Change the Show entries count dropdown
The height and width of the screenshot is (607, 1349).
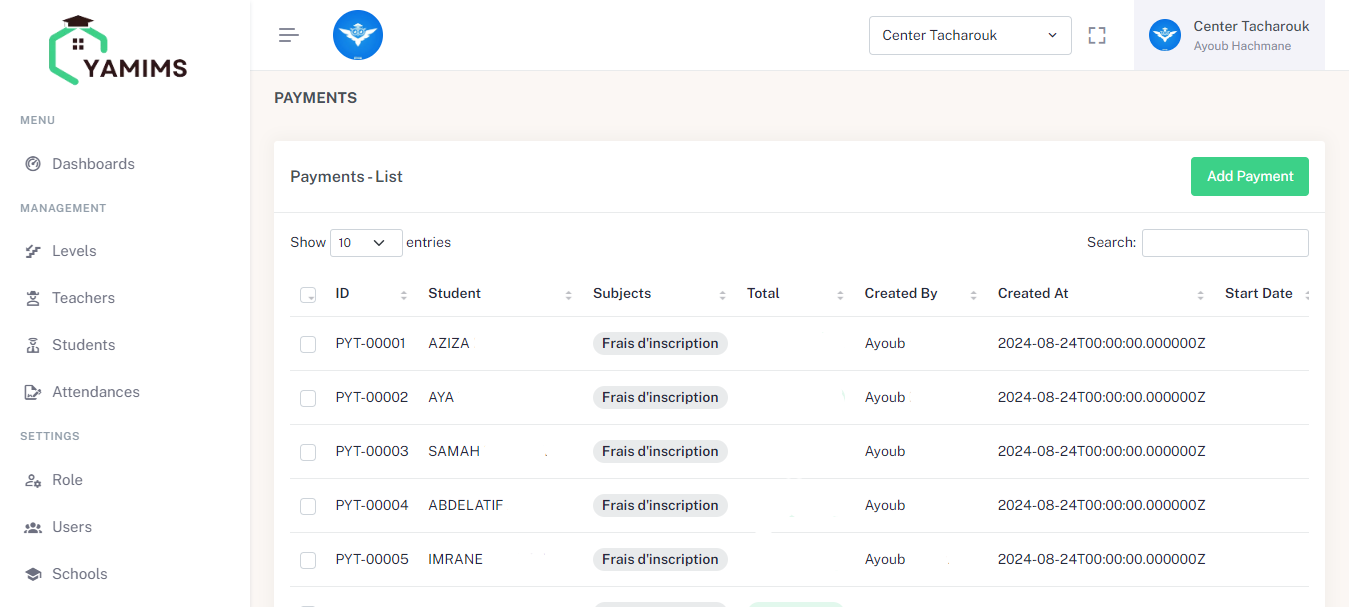pos(365,242)
